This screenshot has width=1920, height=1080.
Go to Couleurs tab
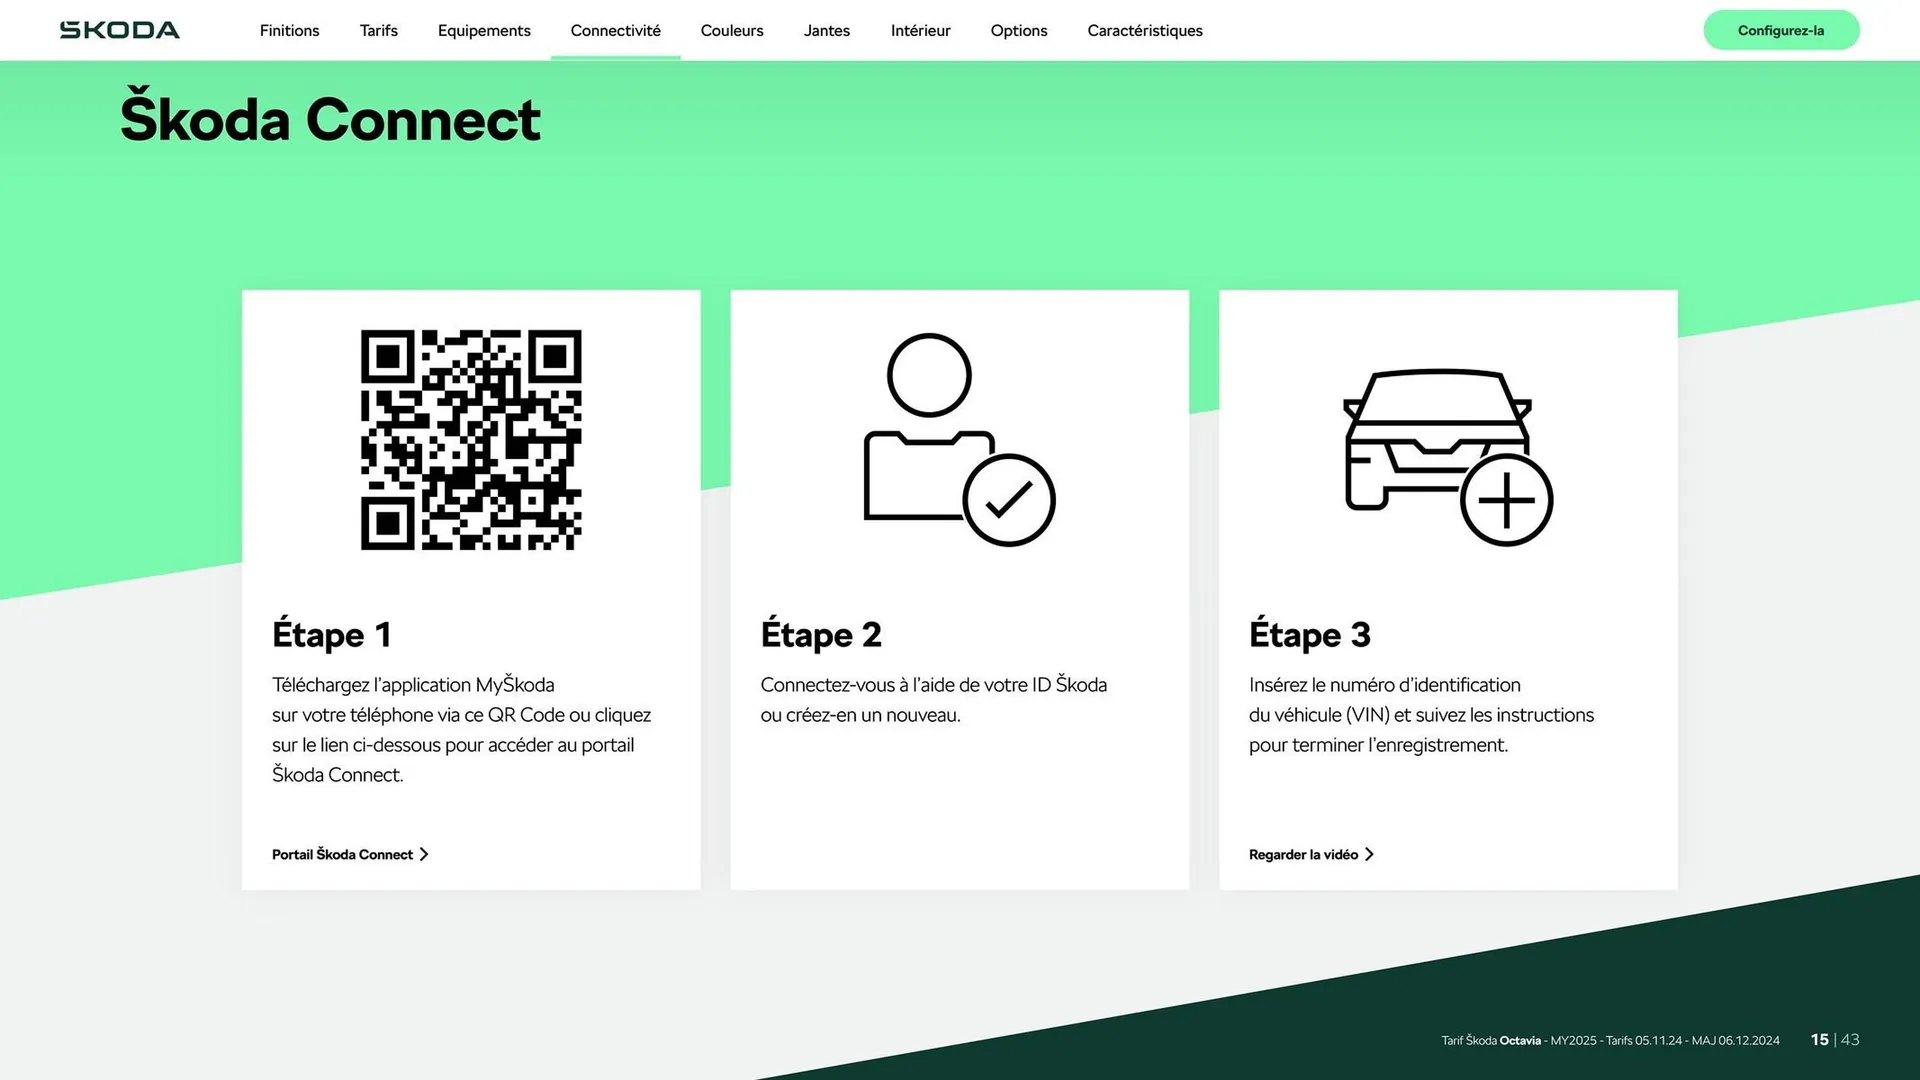coord(731,30)
